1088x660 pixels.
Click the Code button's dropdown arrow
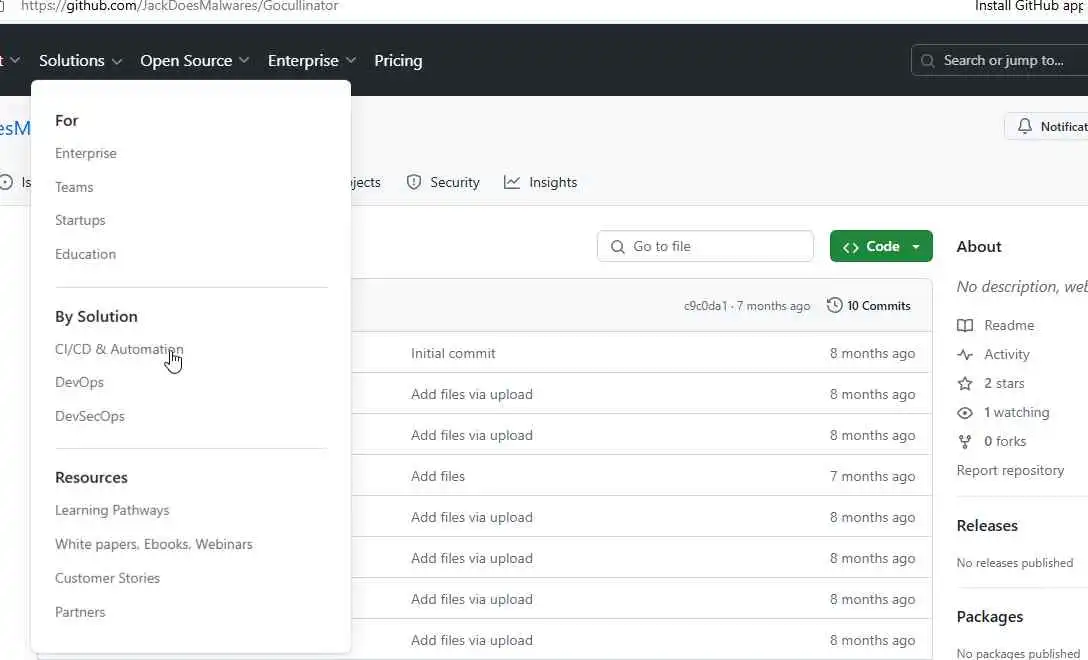[x=916, y=247]
